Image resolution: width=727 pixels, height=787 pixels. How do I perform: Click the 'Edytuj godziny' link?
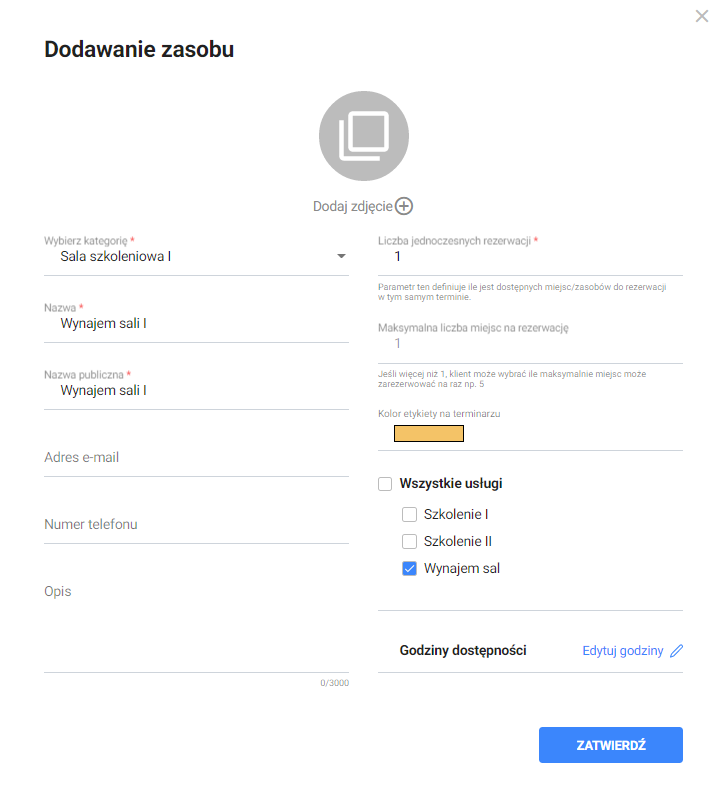point(622,651)
